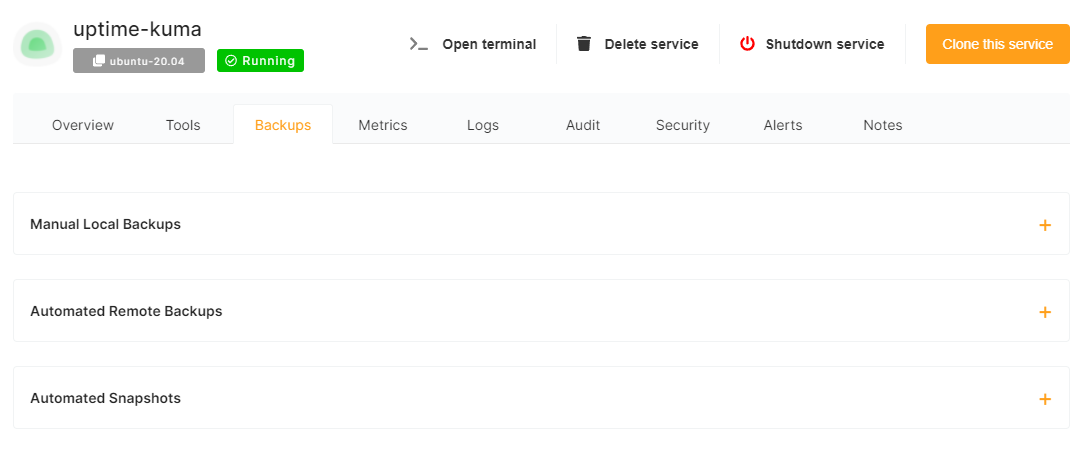
Task: Go to the Metrics tab
Action: [x=383, y=125]
